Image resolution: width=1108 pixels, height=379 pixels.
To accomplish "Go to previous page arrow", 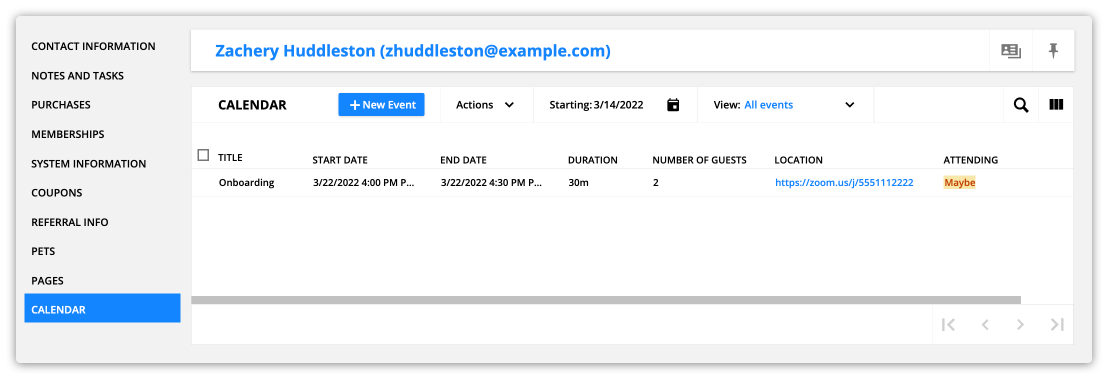I will [984, 325].
